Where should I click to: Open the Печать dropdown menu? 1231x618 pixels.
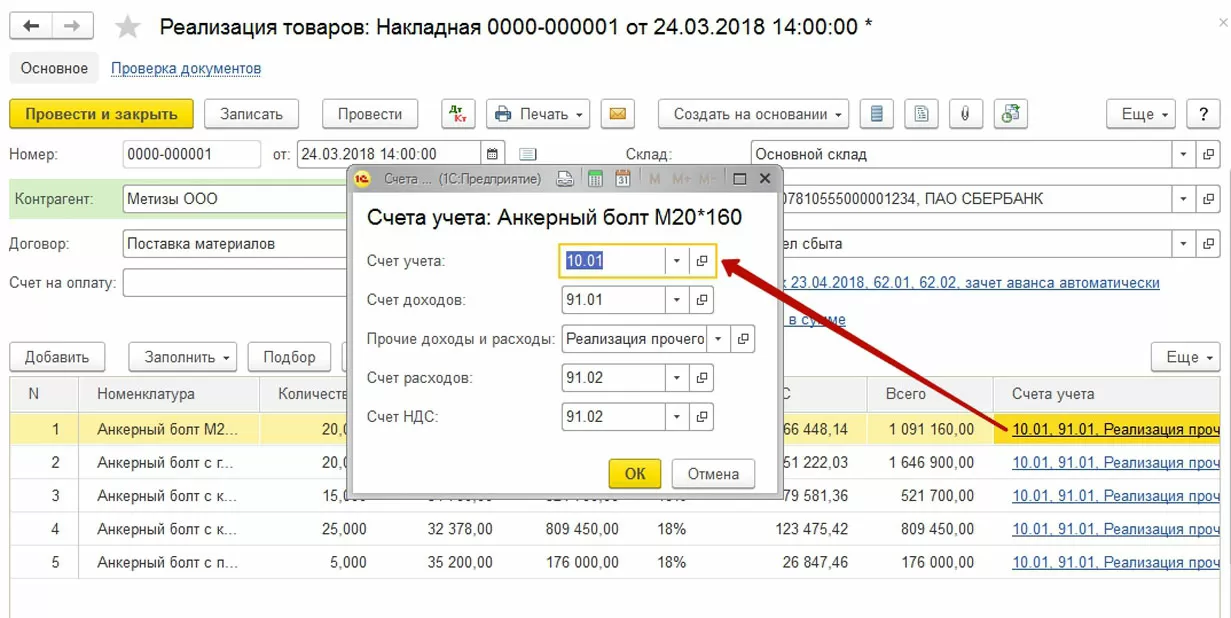point(538,114)
